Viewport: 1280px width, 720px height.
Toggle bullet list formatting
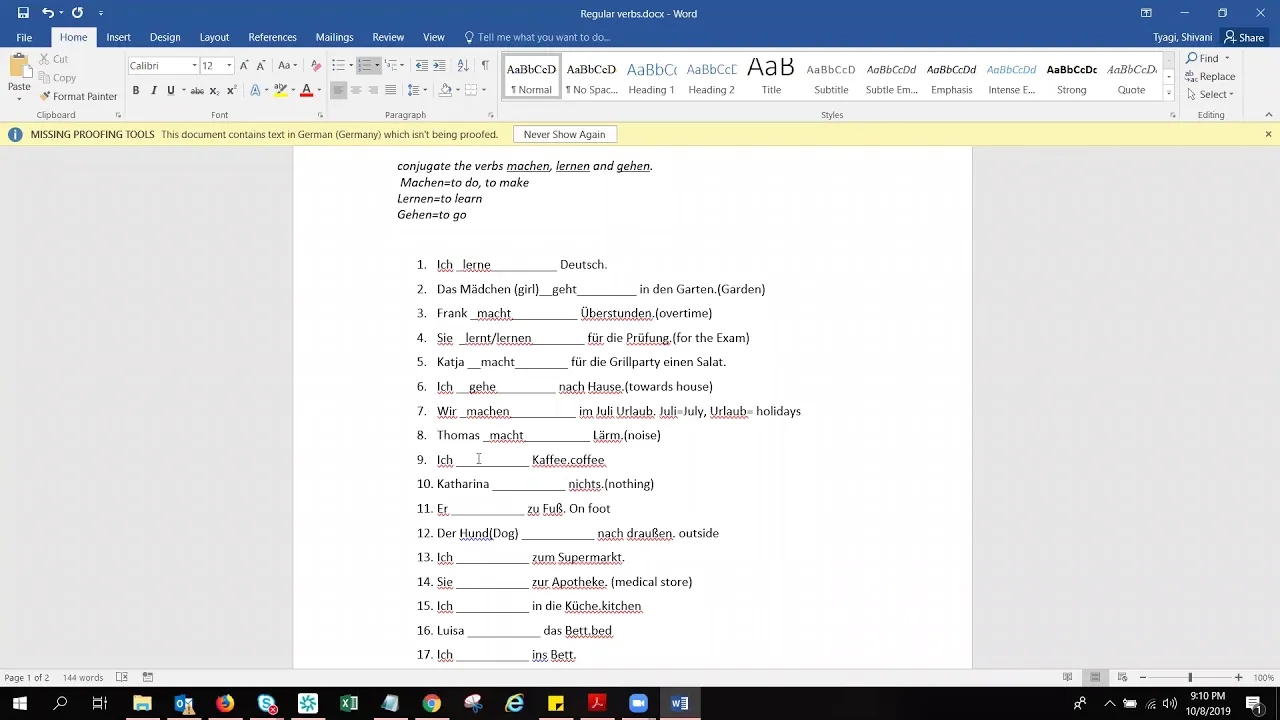pos(338,65)
